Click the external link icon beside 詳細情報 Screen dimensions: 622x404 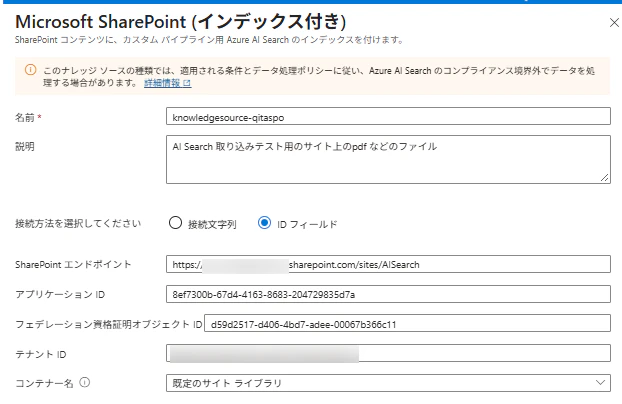point(187,83)
